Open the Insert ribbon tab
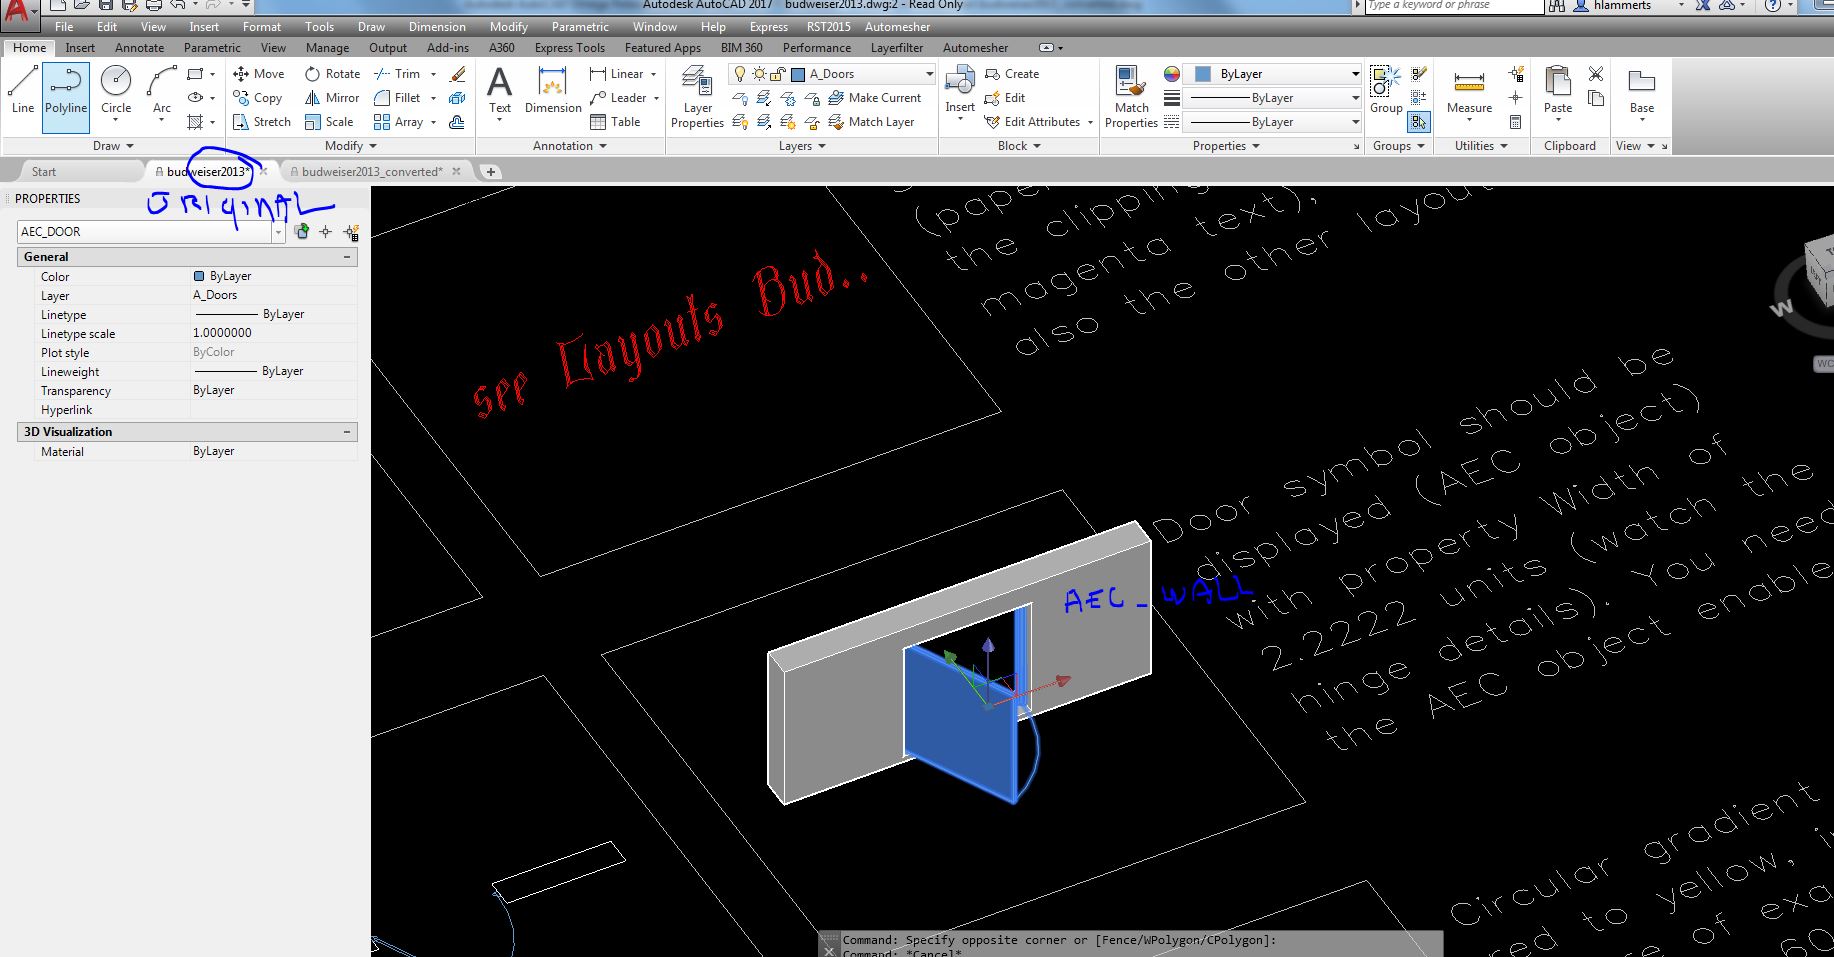This screenshot has width=1834, height=957. pyautogui.click(x=80, y=48)
